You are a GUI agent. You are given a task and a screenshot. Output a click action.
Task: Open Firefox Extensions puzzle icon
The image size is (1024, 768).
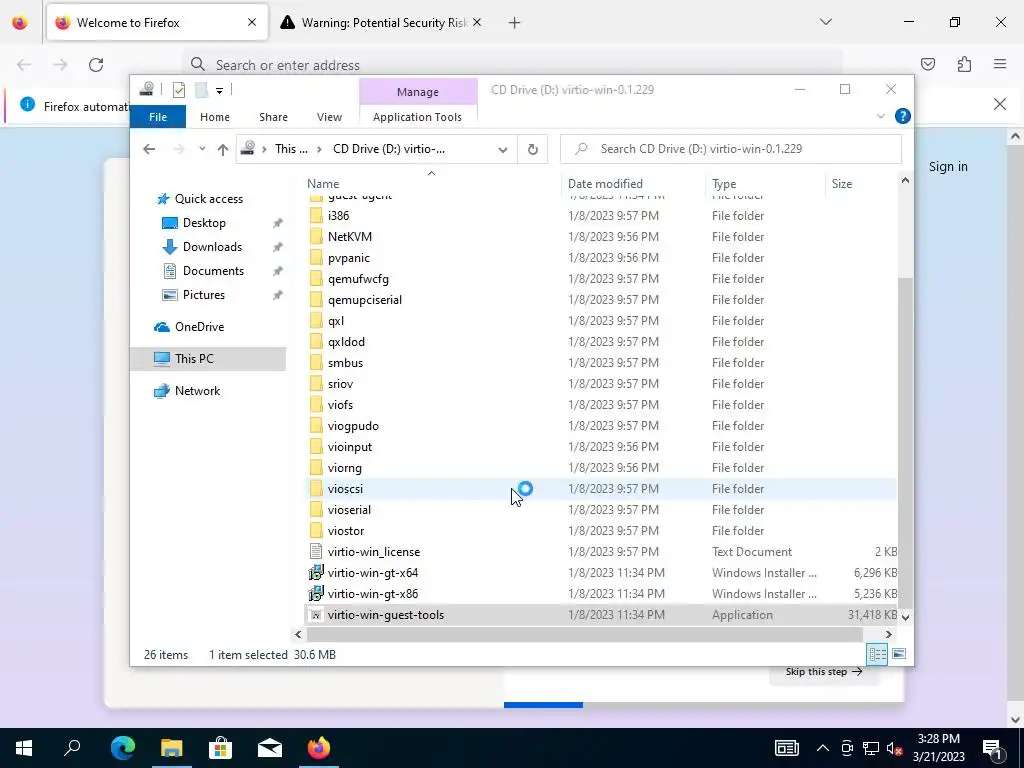(965, 64)
